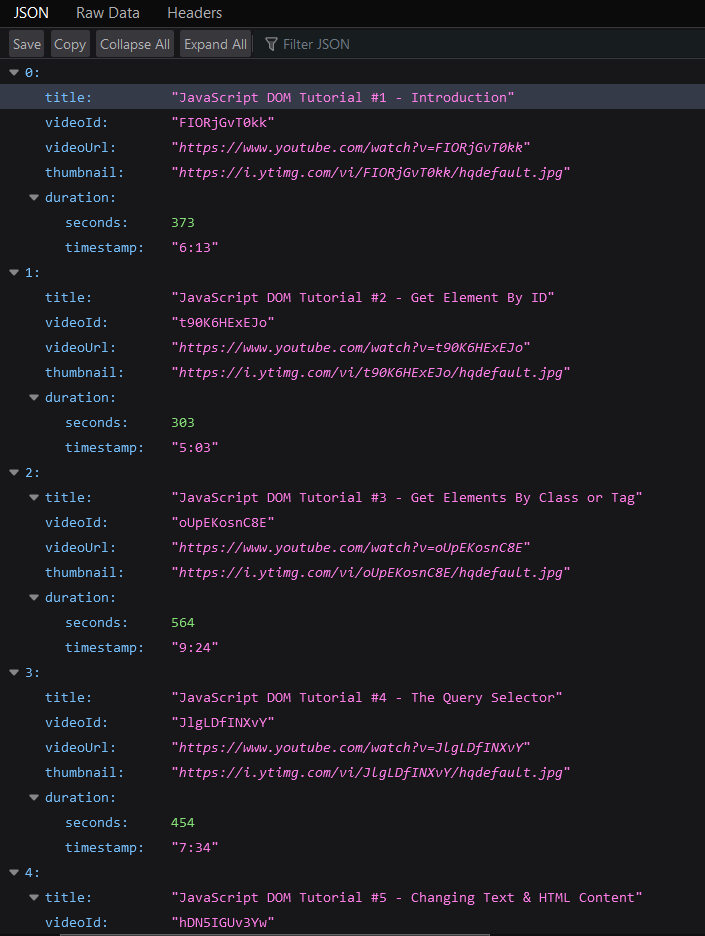This screenshot has height=936, width=705.
Task: Collapse duration under item 3
Action: pyautogui.click(x=34, y=798)
